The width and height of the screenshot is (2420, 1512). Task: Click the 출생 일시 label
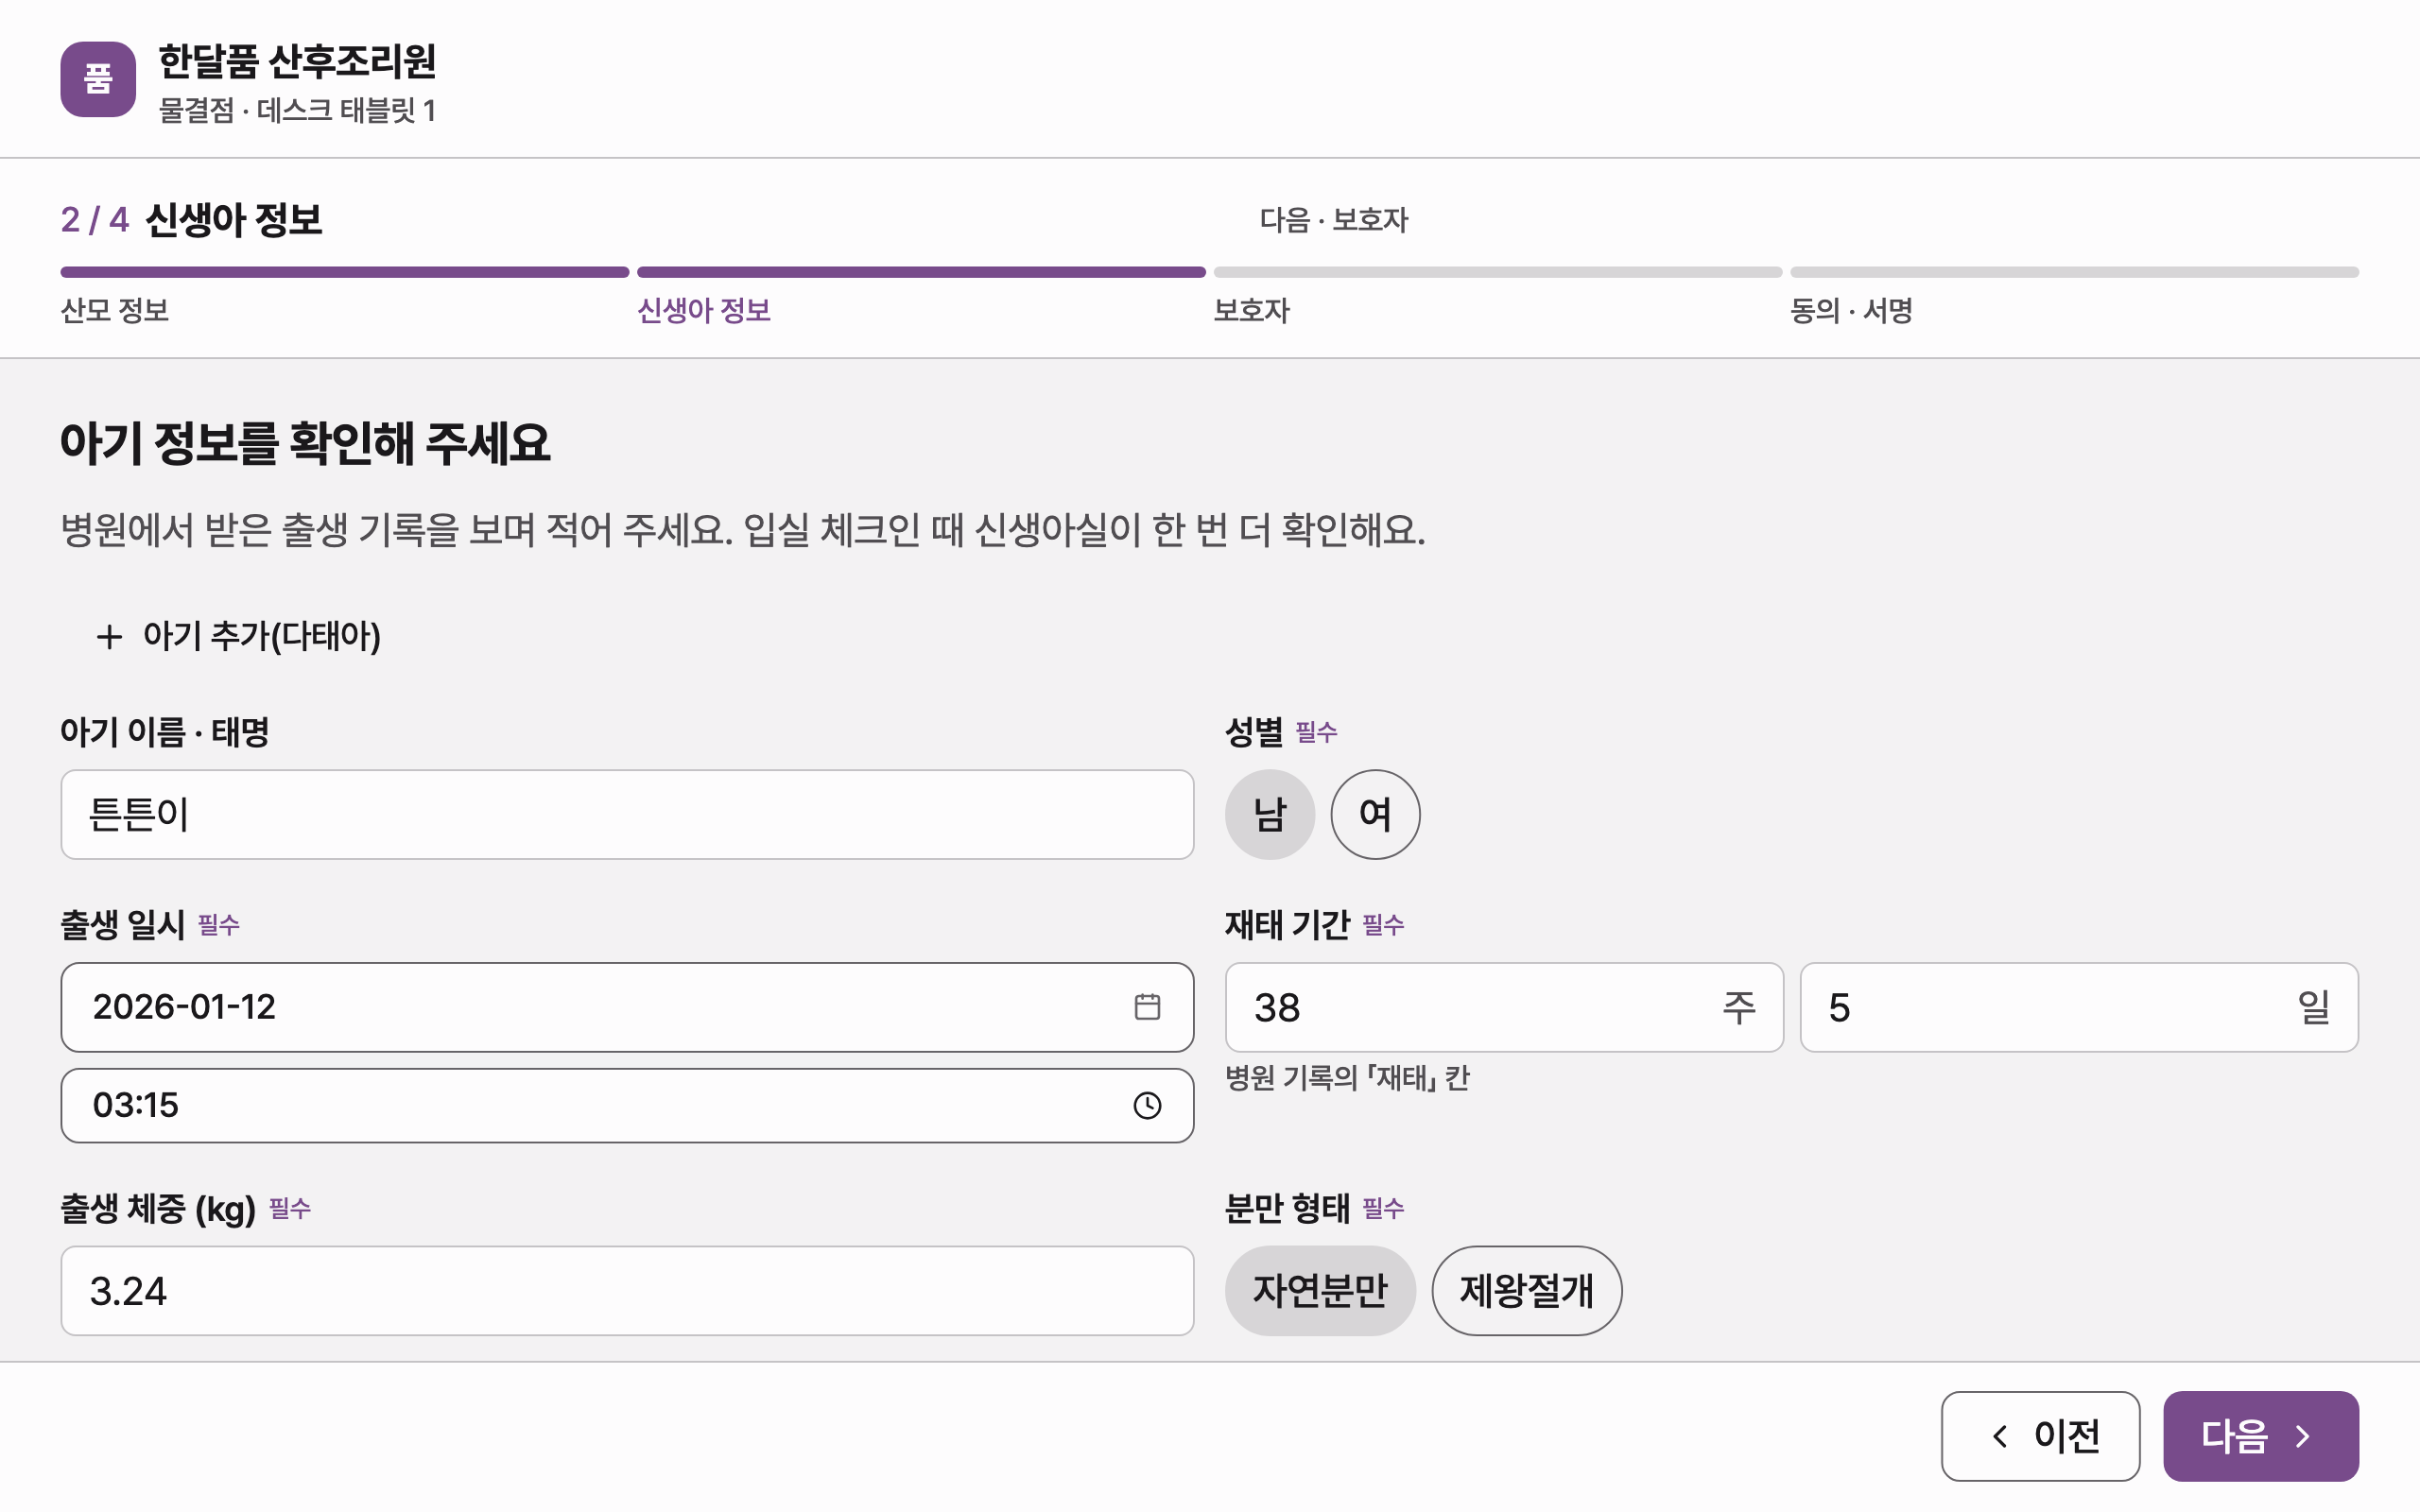pyautogui.click(x=122, y=925)
